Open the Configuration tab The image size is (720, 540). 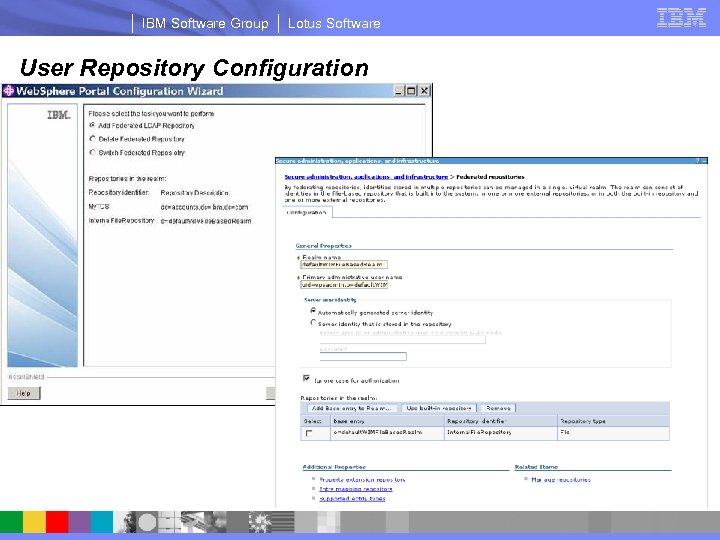pyautogui.click(x=306, y=213)
